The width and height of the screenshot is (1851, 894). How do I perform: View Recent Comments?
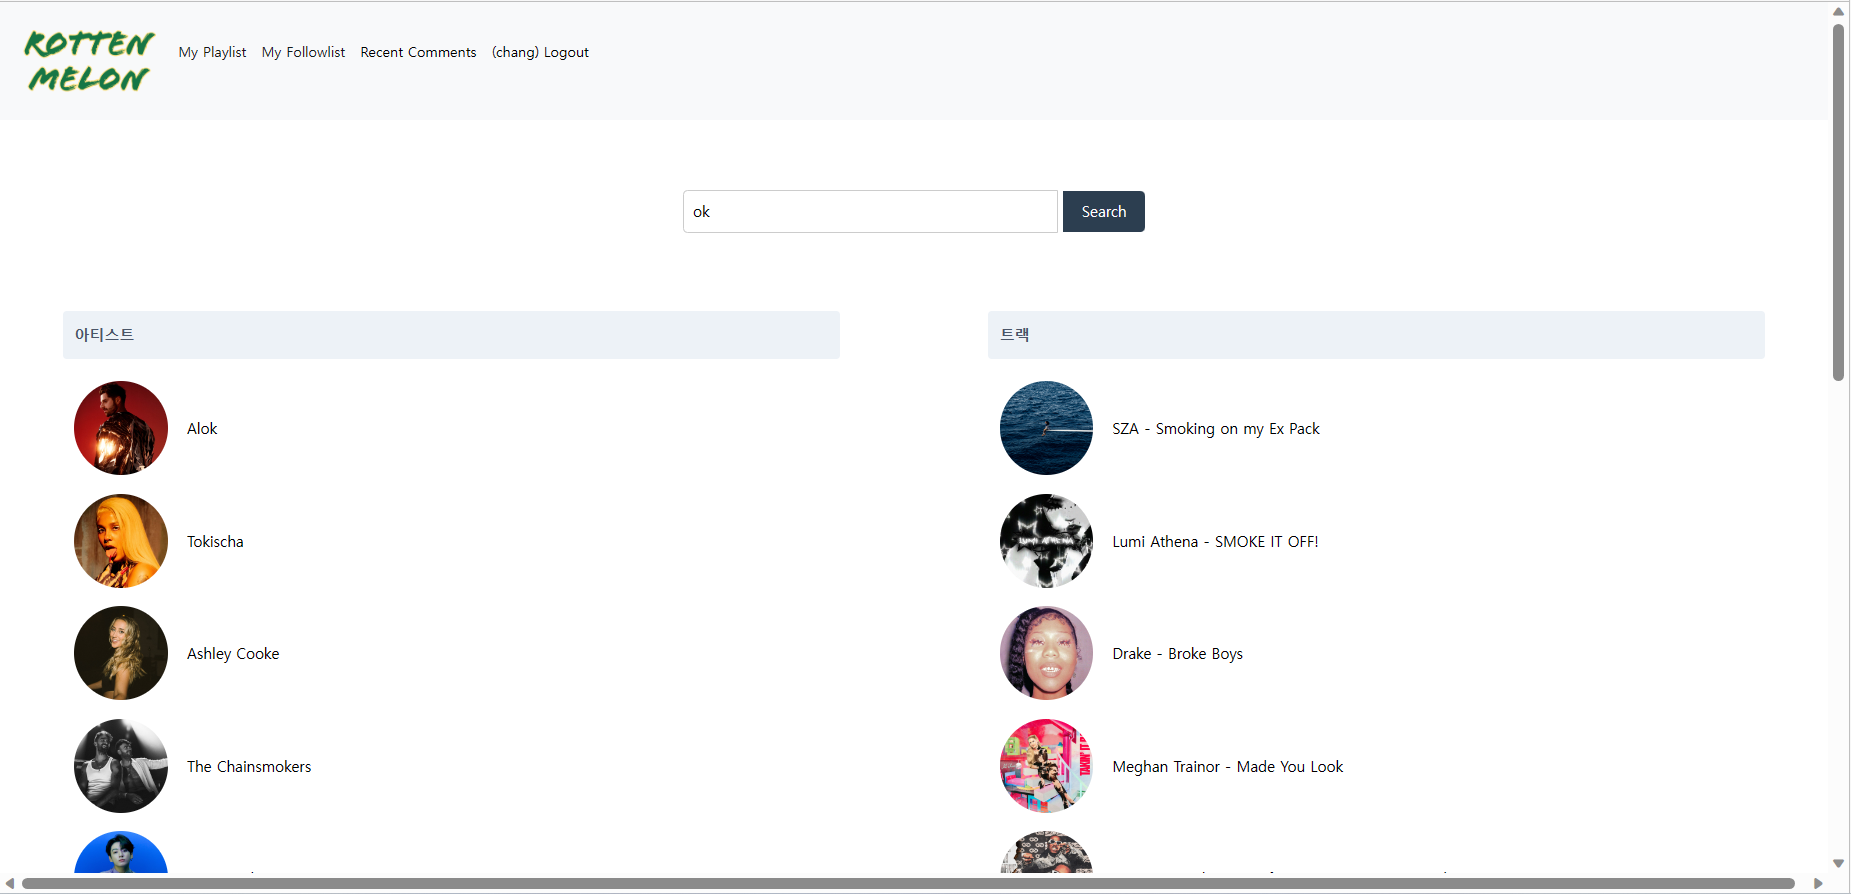[418, 52]
